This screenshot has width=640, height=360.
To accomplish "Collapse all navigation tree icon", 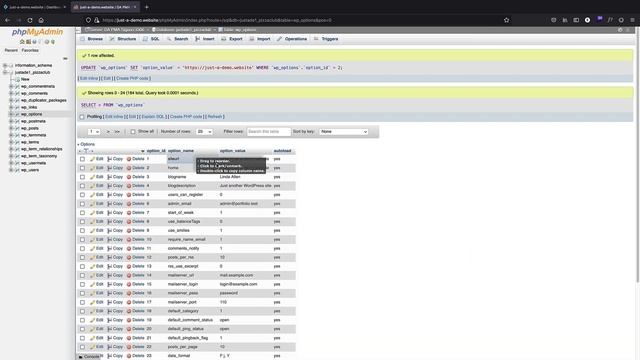I will (65, 59).
